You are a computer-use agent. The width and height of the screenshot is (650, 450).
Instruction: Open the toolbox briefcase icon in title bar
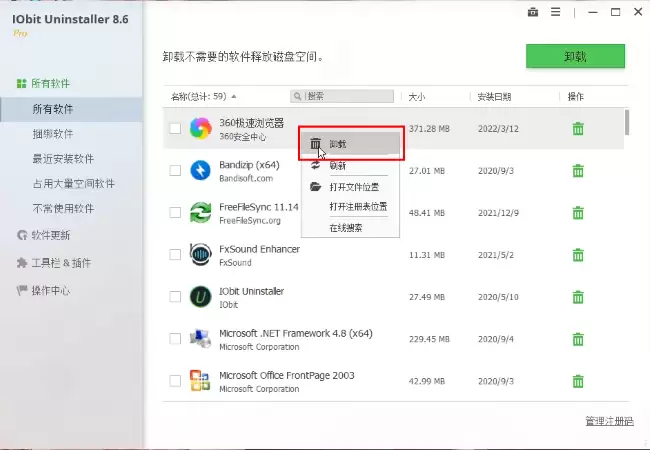(533, 12)
